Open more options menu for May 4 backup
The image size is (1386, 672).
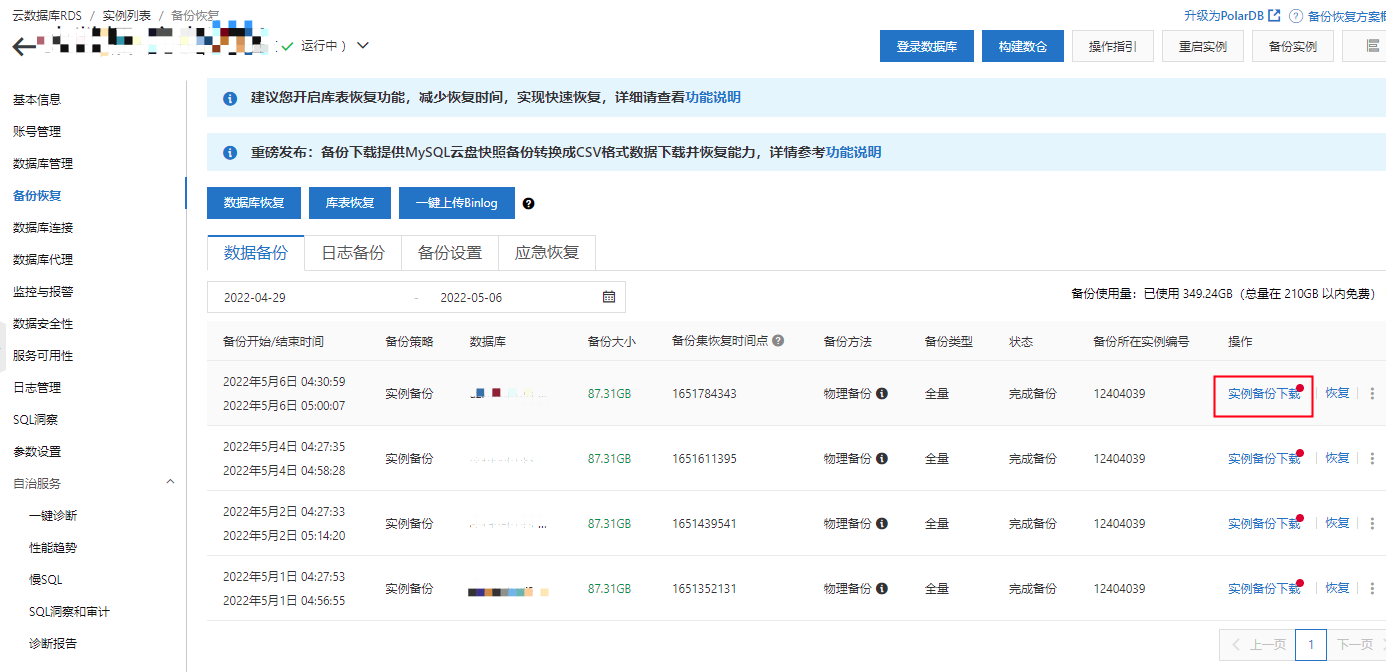[1372, 459]
